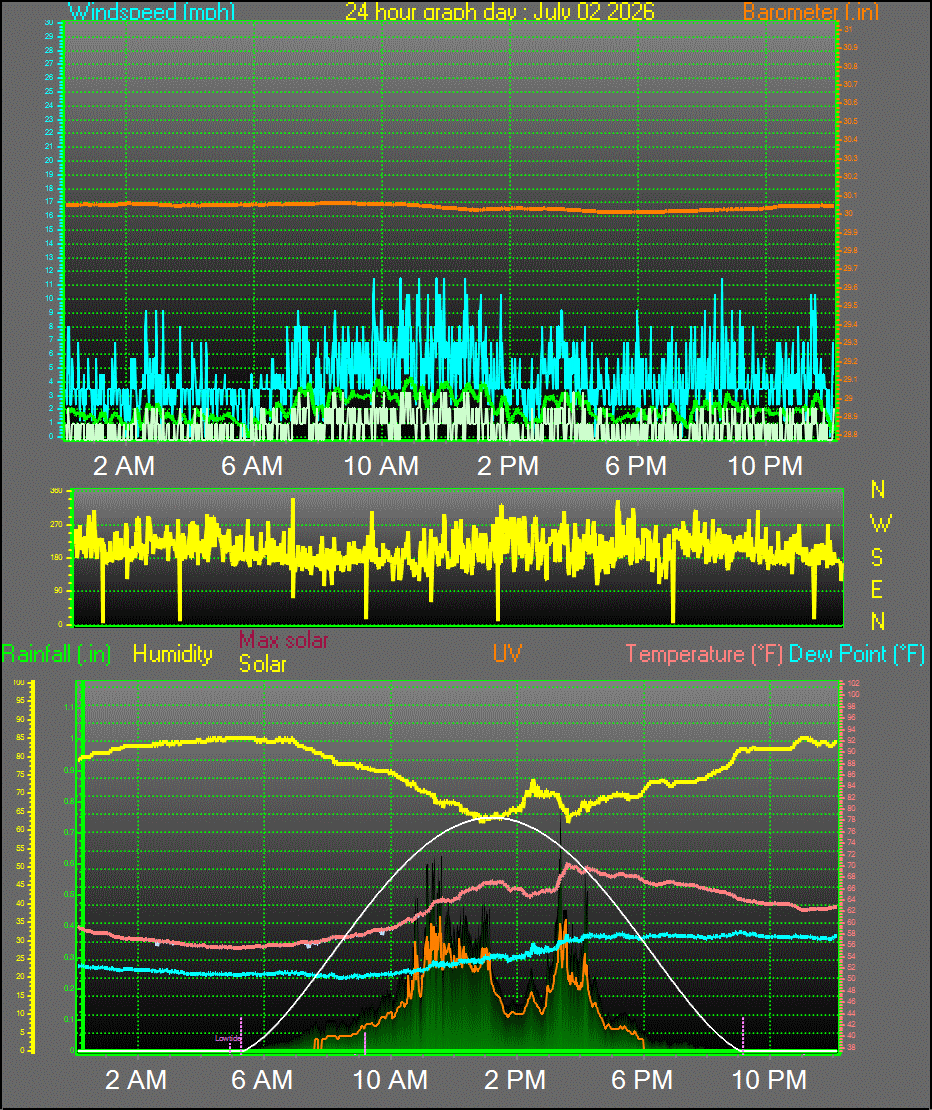This screenshot has width=932, height=1110.
Task: Select the "10 AM" label under the temperature graph
Action: 391,1080
